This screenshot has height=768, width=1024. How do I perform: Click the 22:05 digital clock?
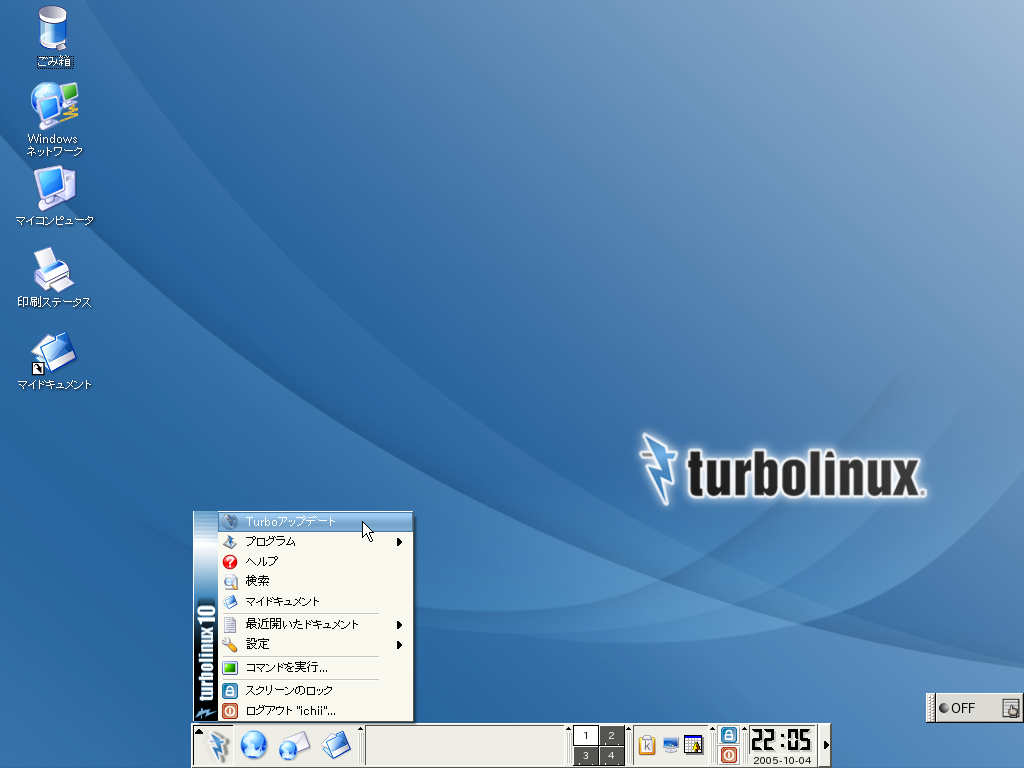pos(781,741)
